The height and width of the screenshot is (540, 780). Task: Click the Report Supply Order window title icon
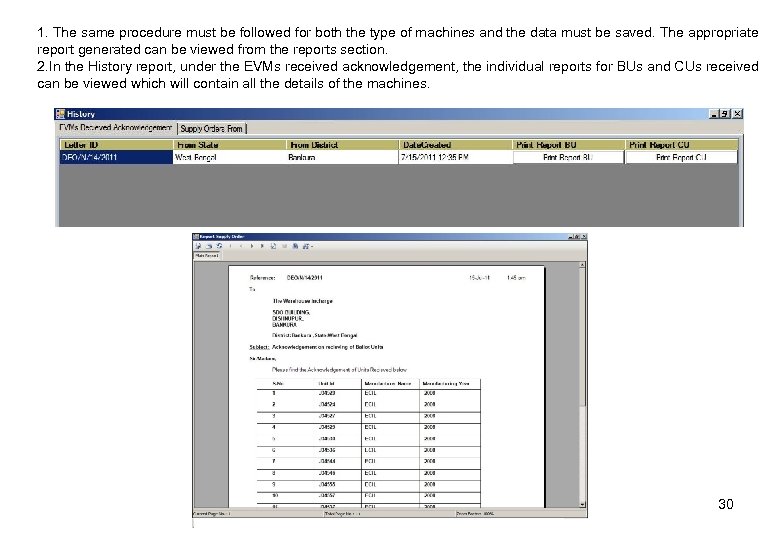click(x=195, y=237)
